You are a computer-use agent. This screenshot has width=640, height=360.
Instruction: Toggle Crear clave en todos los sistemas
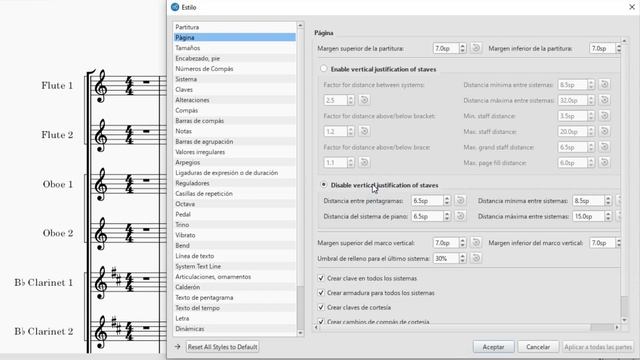pos(321,278)
